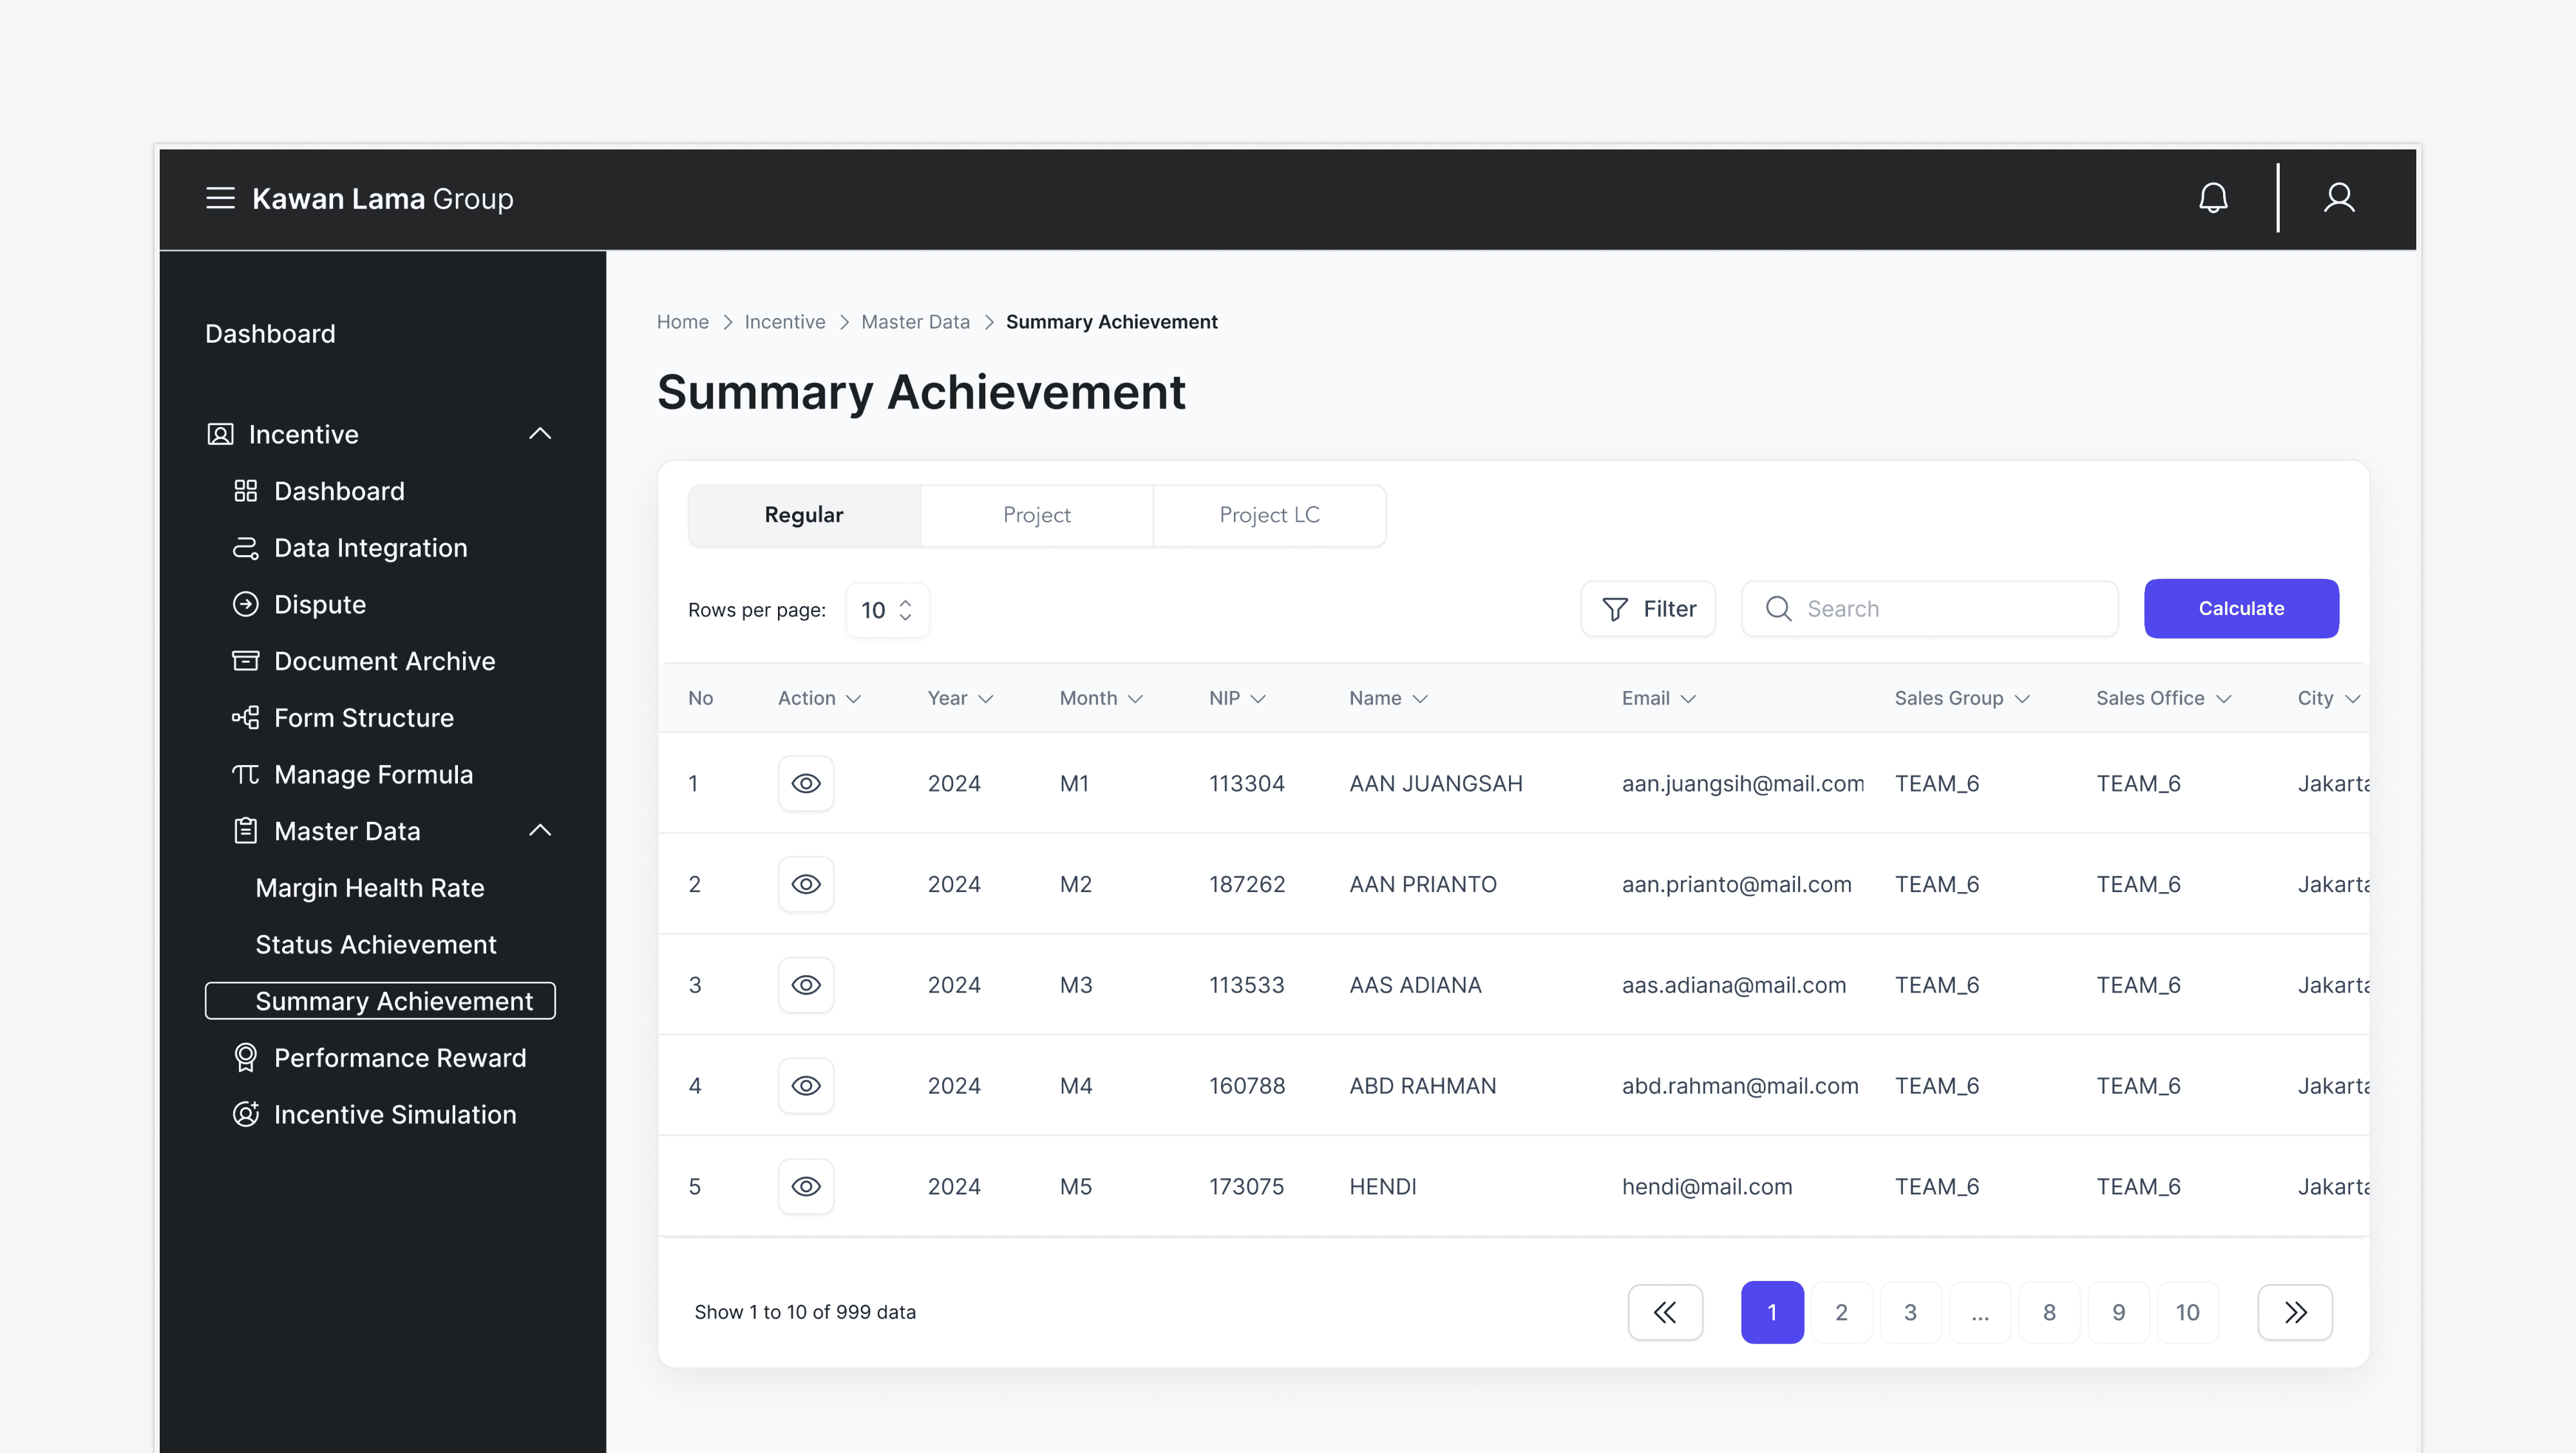The width and height of the screenshot is (2576, 1453).
Task: Open the Year column sort dropdown
Action: [x=987, y=698]
